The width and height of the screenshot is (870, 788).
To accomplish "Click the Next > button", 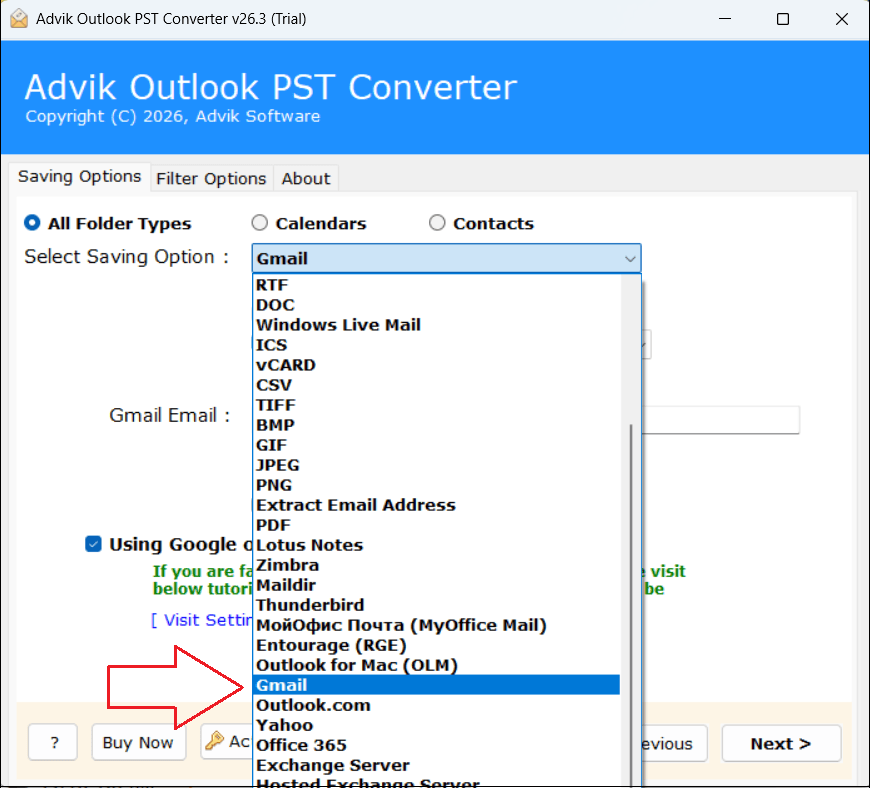I will (781, 743).
